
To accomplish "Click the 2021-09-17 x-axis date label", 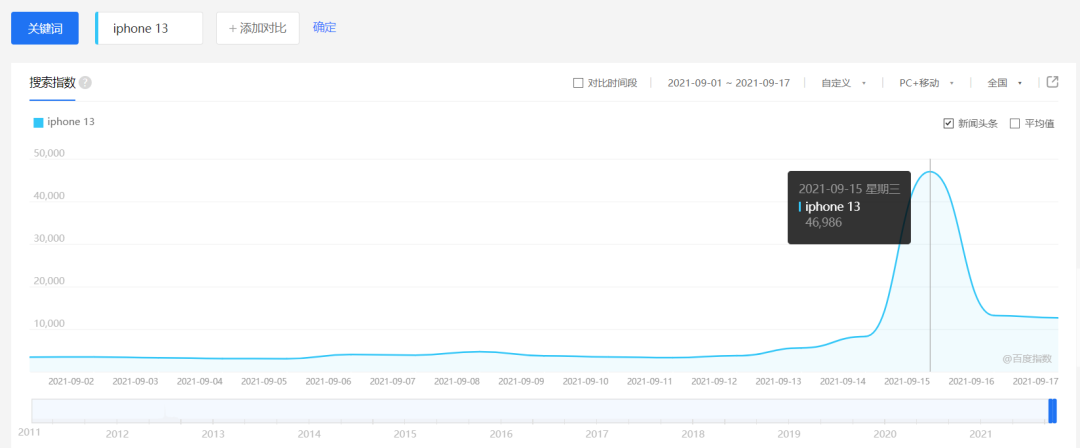I will point(1035,380).
